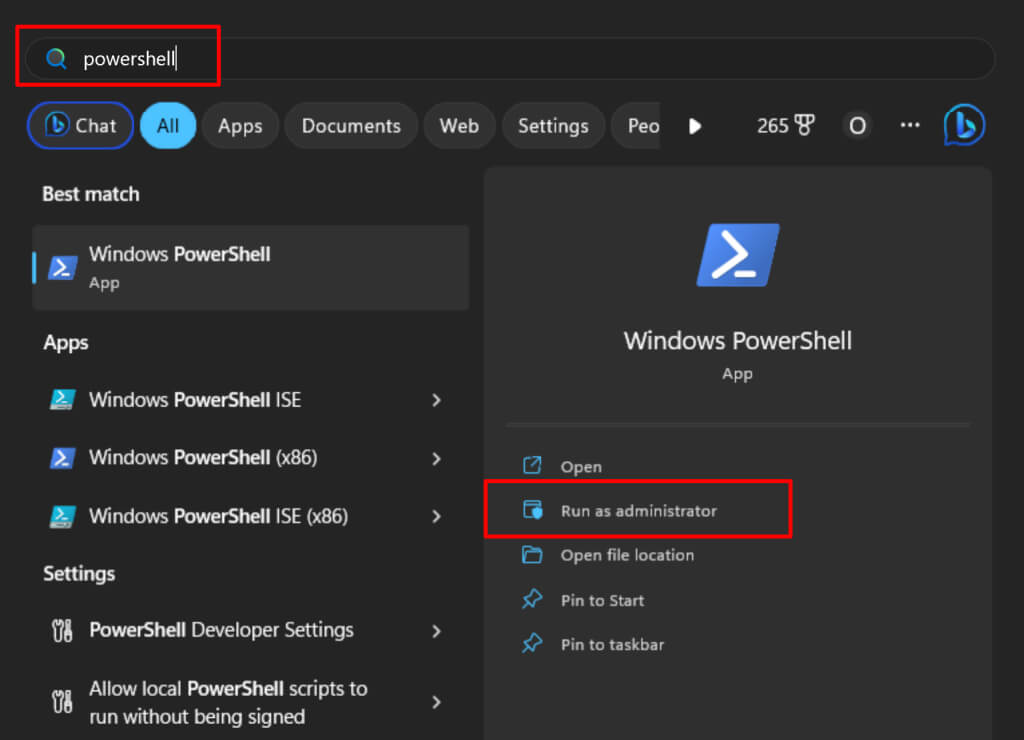
Task: Click the search magnifier icon
Action: (57, 59)
